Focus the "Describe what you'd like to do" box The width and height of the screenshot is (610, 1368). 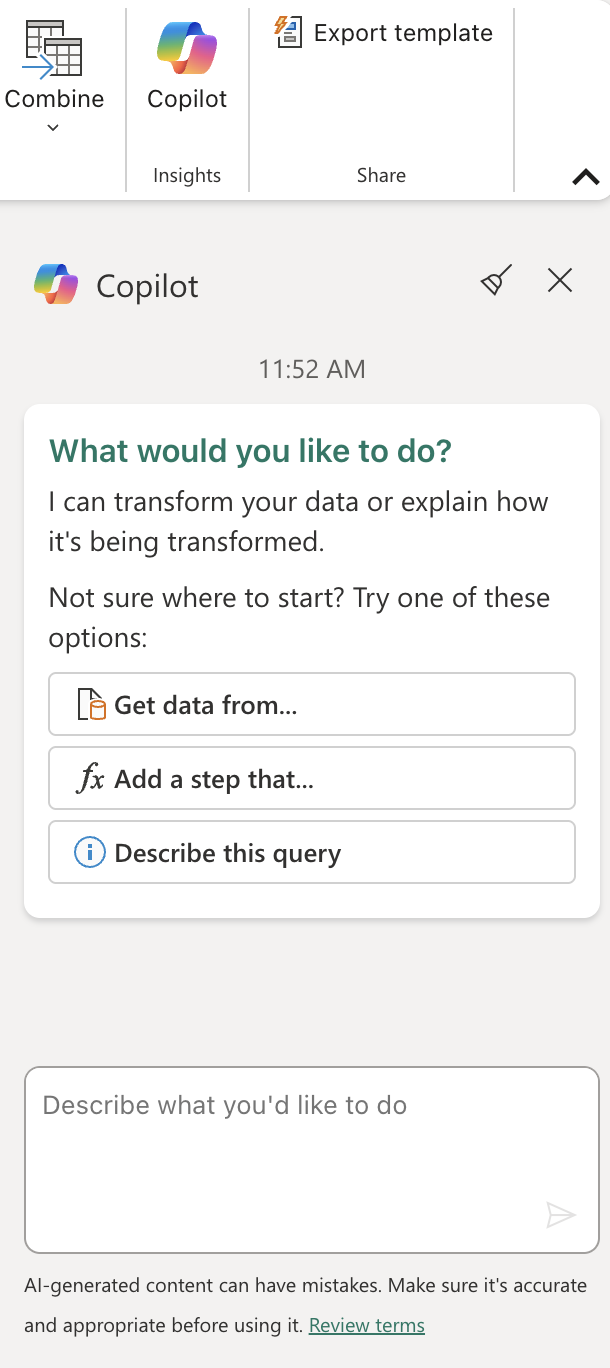click(x=312, y=1160)
